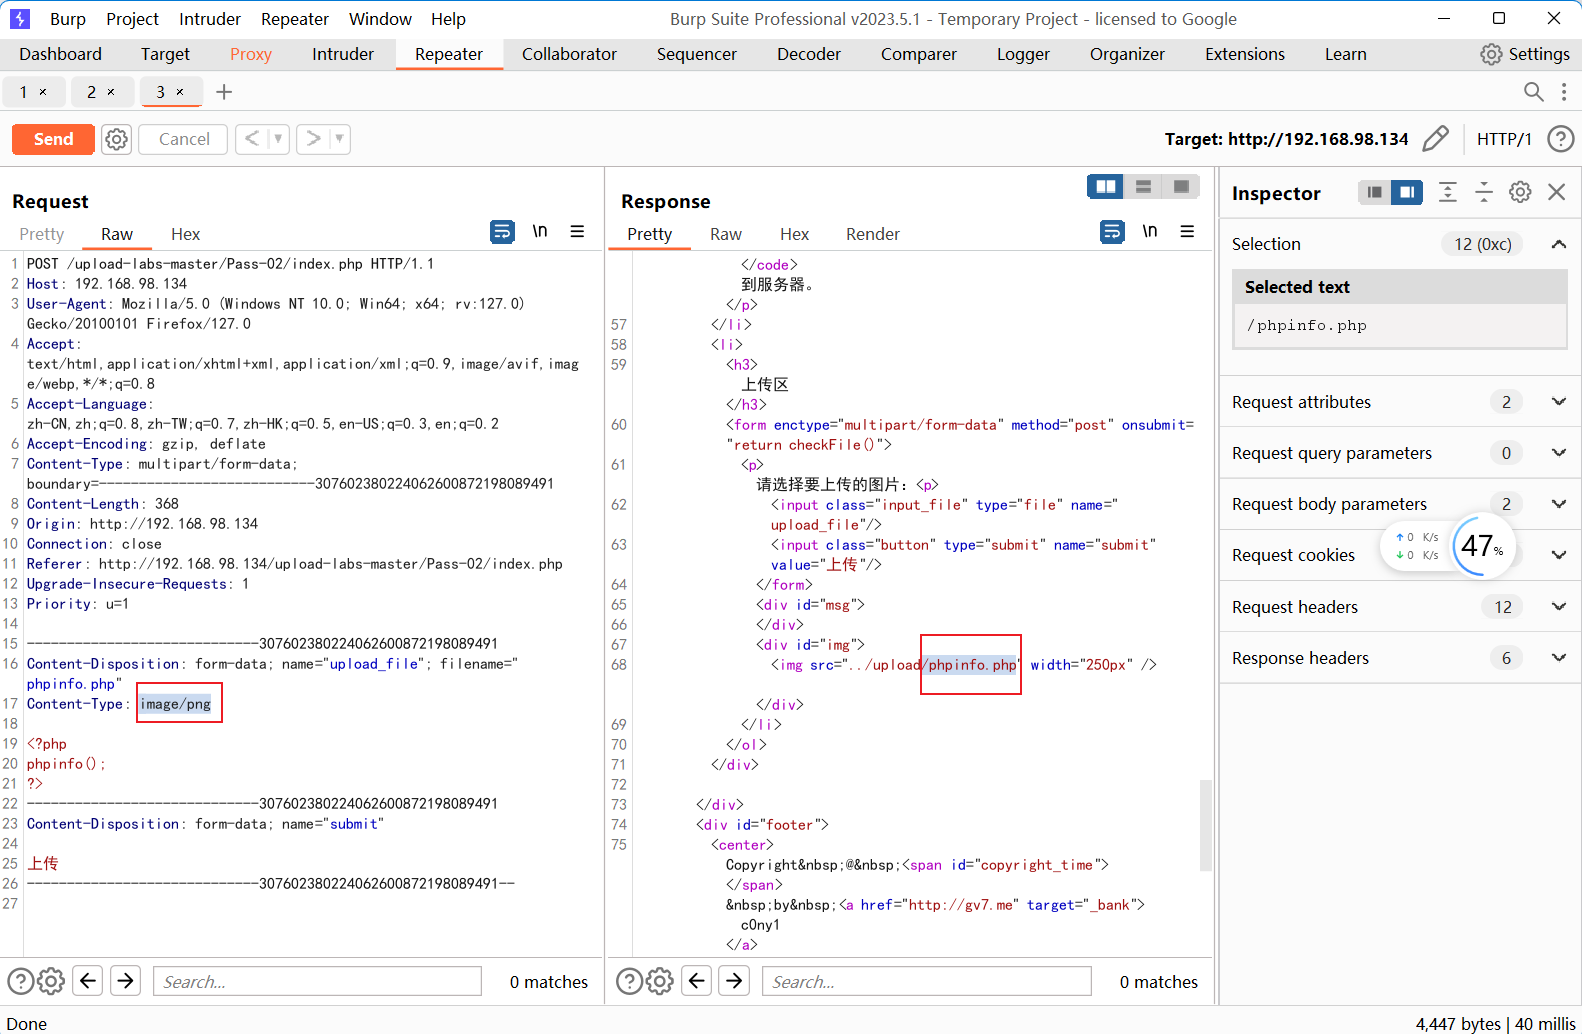Image resolution: width=1582 pixels, height=1034 pixels.
Task: Expand Request cookies section
Action: click(x=1559, y=555)
